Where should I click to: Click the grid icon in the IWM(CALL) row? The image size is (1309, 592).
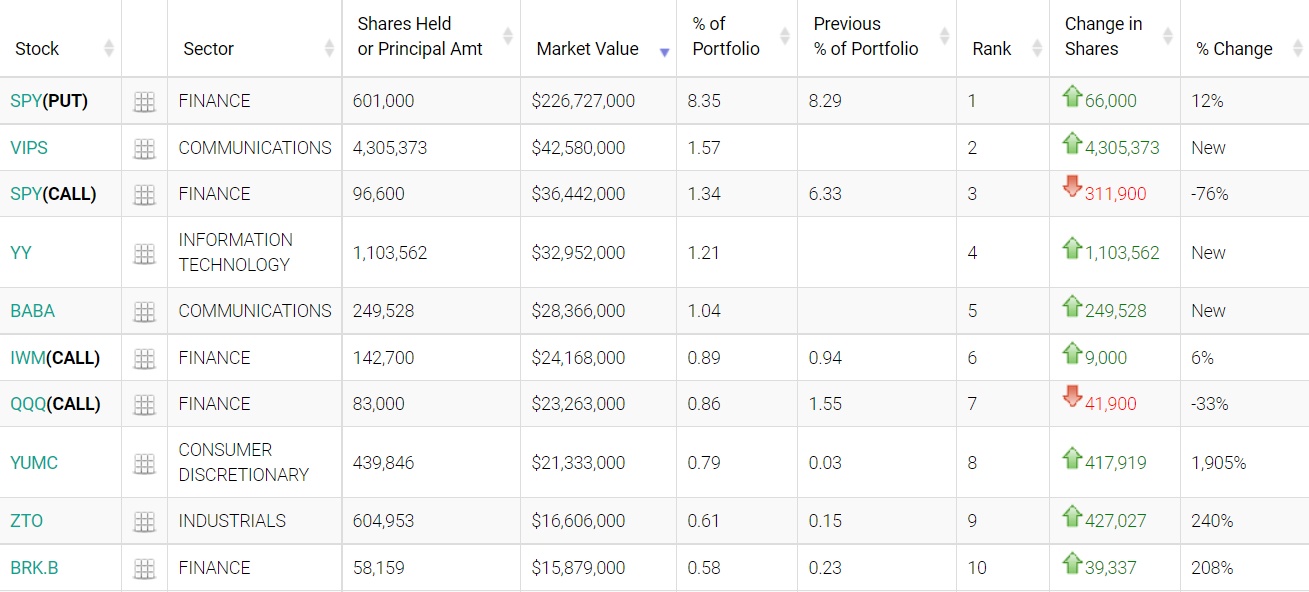[x=144, y=358]
